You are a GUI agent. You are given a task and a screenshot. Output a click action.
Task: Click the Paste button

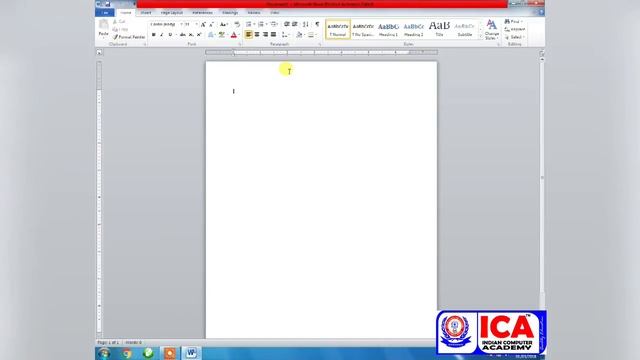pyautogui.click(x=103, y=28)
